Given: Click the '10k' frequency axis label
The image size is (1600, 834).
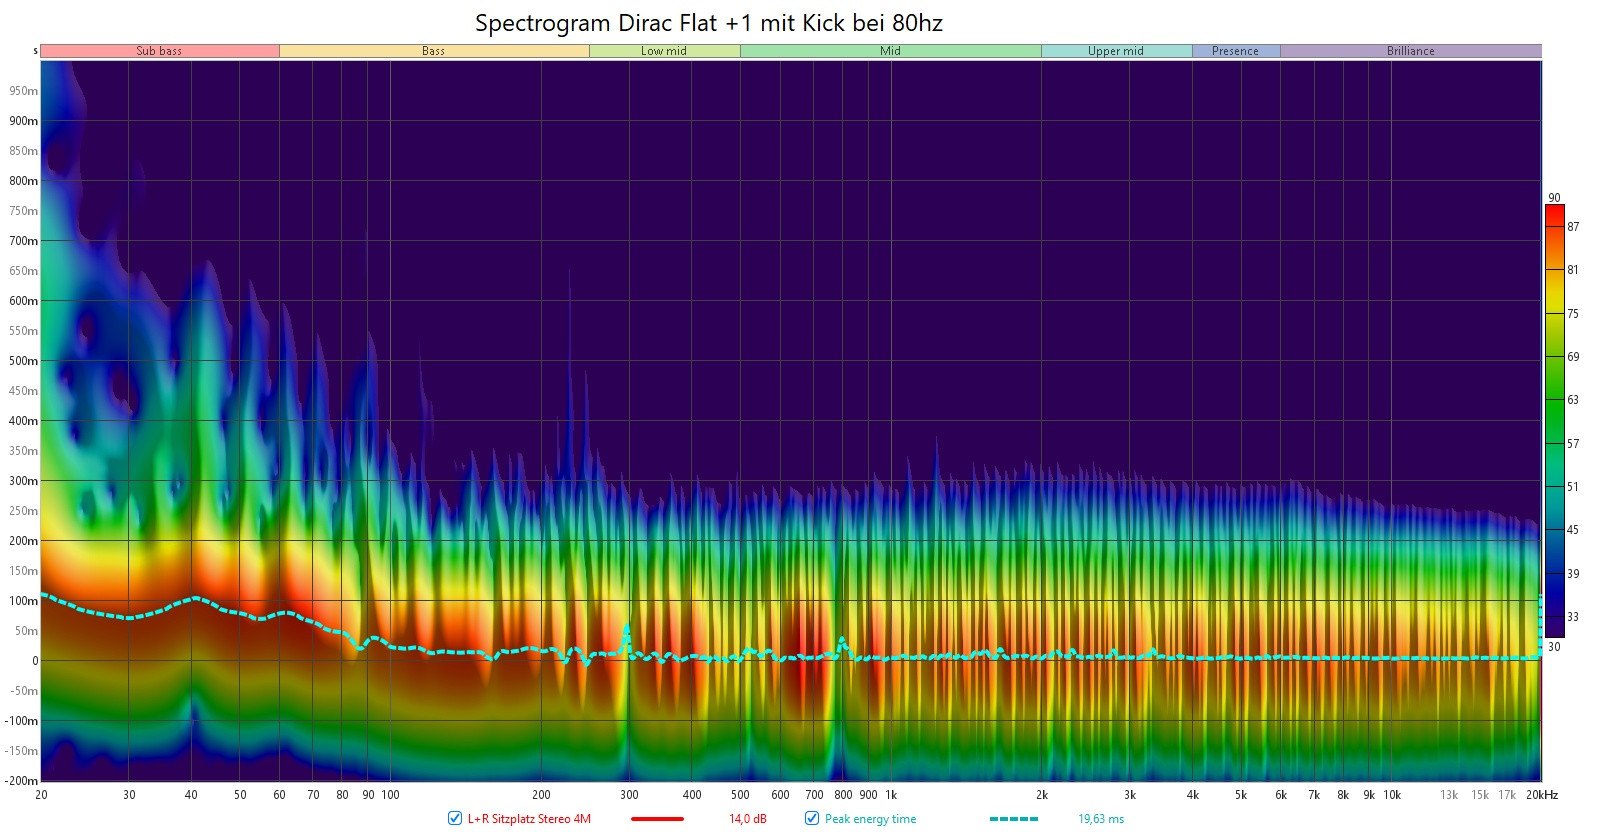Looking at the screenshot, I should (x=1392, y=795).
